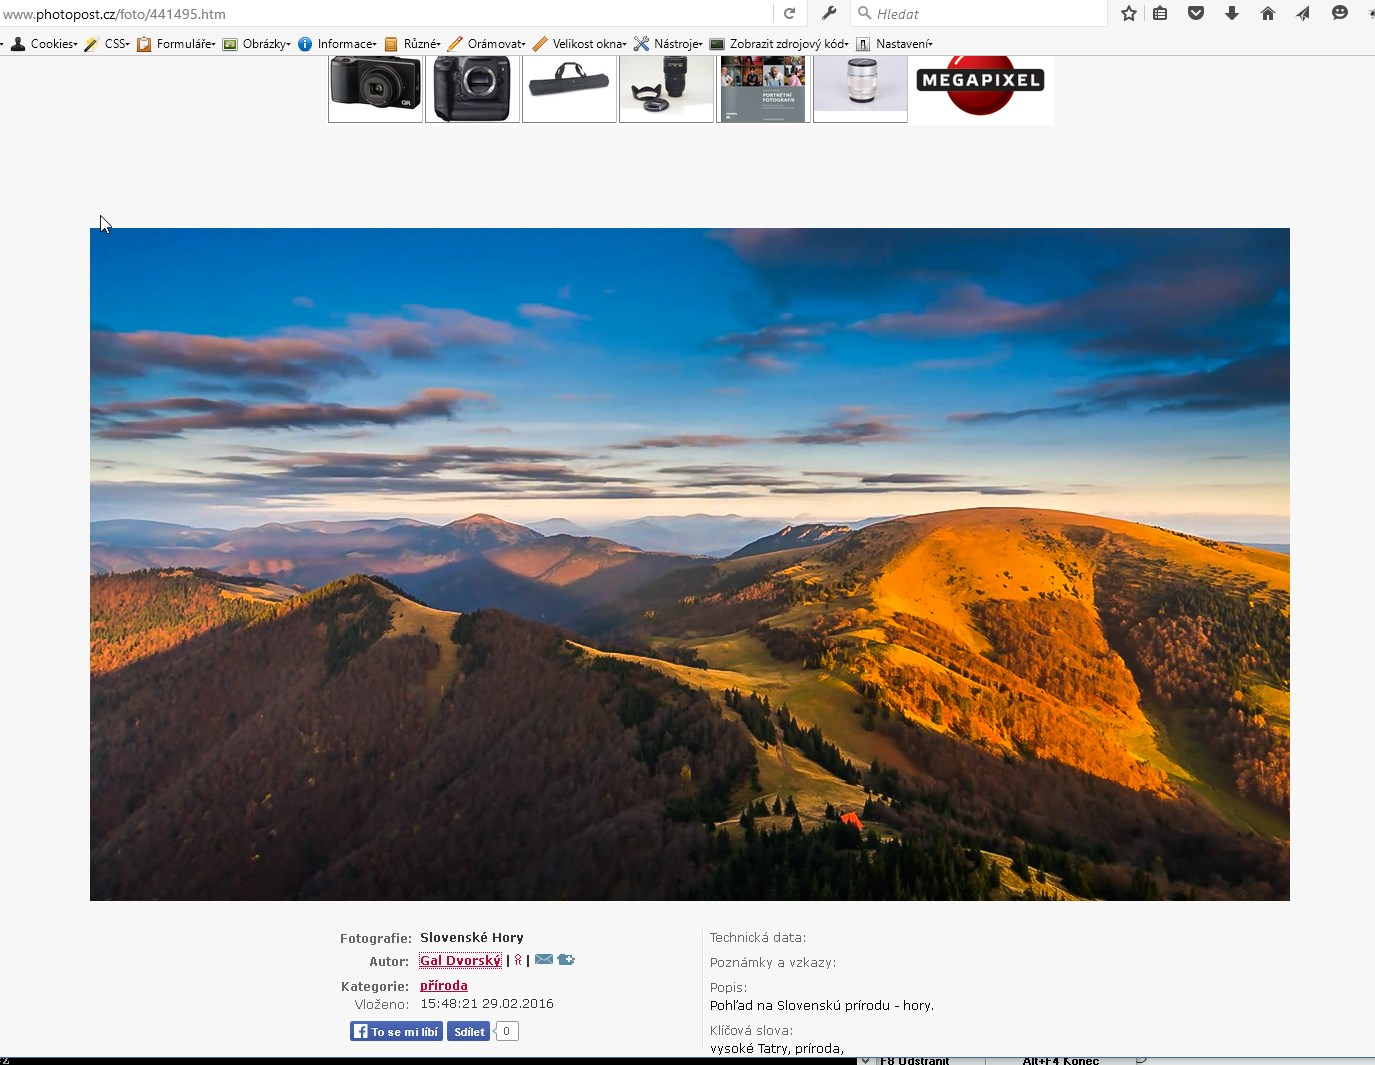Open the příroda category link

pyautogui.click(x=444, y=985)
